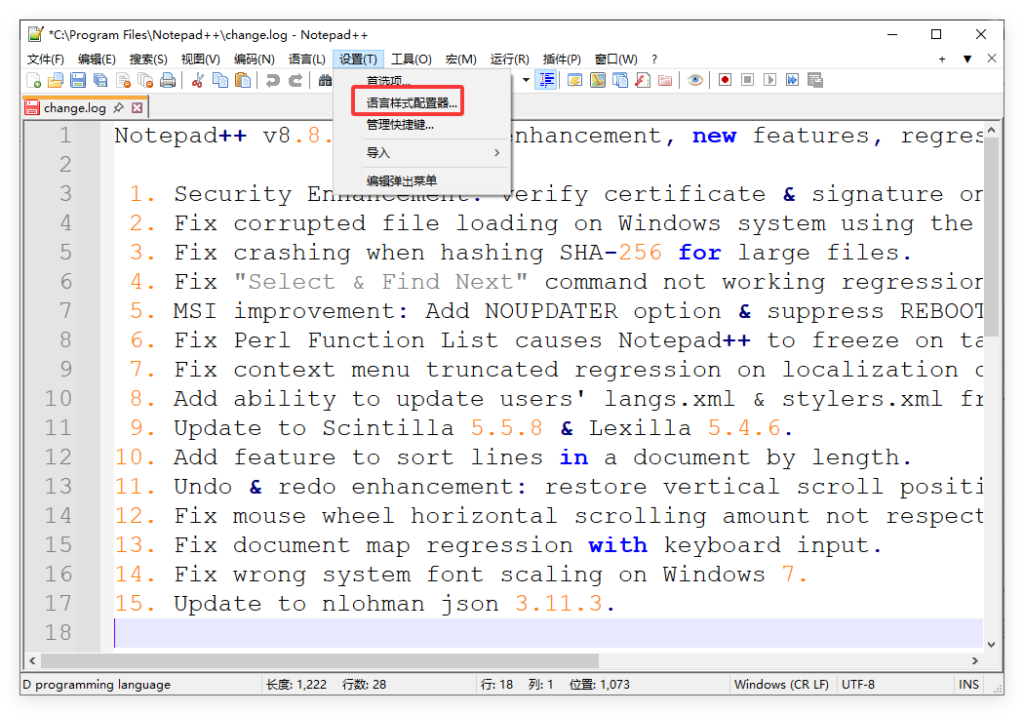Toggle the Document List panel icon
Screen dimensions: 1024x715
click(x=620, y=80)
